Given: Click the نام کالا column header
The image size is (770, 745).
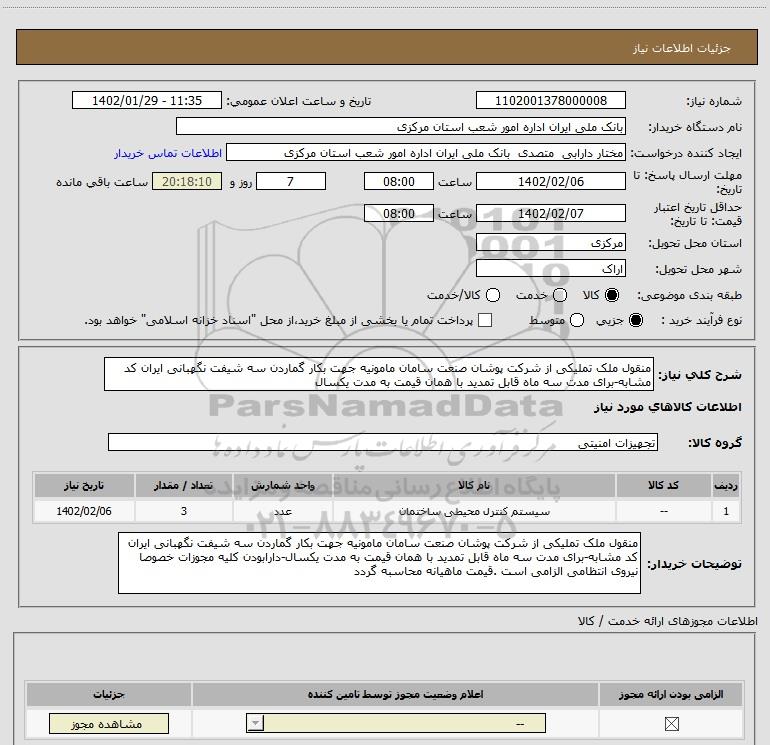Looking at the screenshot, I should point(474,485).
